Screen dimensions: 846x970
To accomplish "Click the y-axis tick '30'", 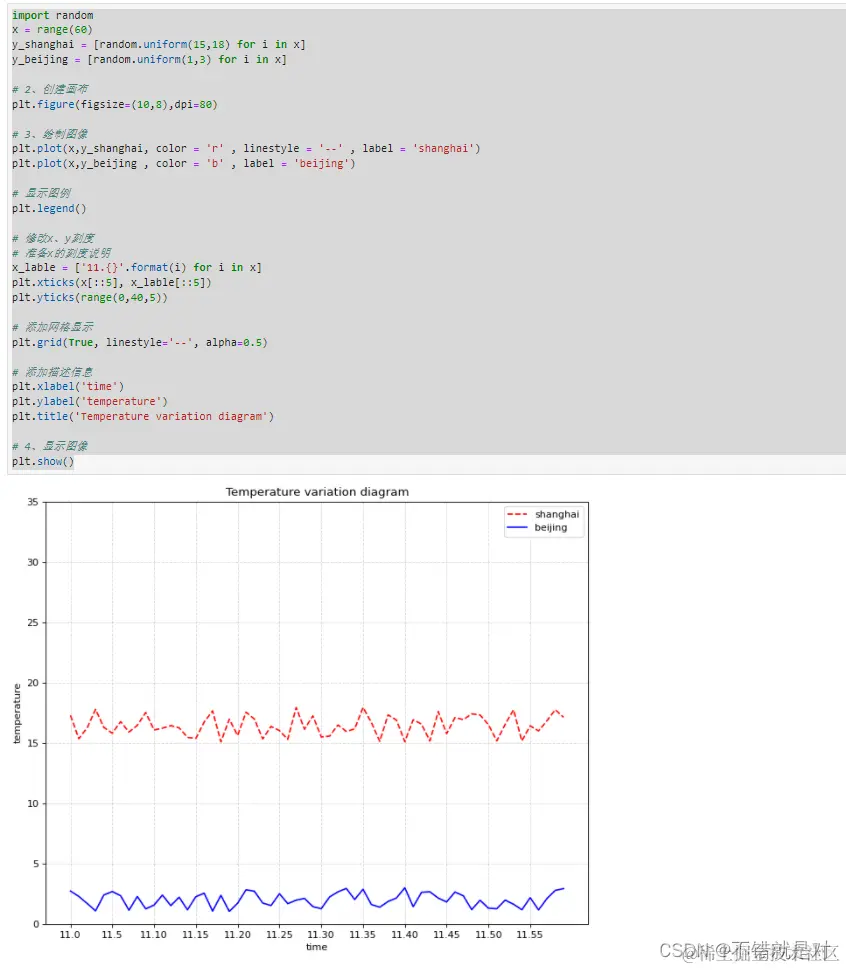I will pyautogui.click(x=33, y=562).
